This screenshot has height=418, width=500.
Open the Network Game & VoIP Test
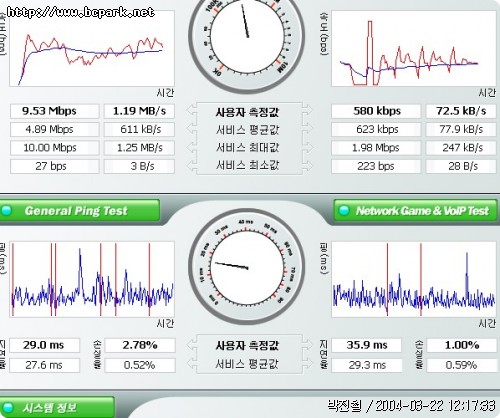pos(415,211)
